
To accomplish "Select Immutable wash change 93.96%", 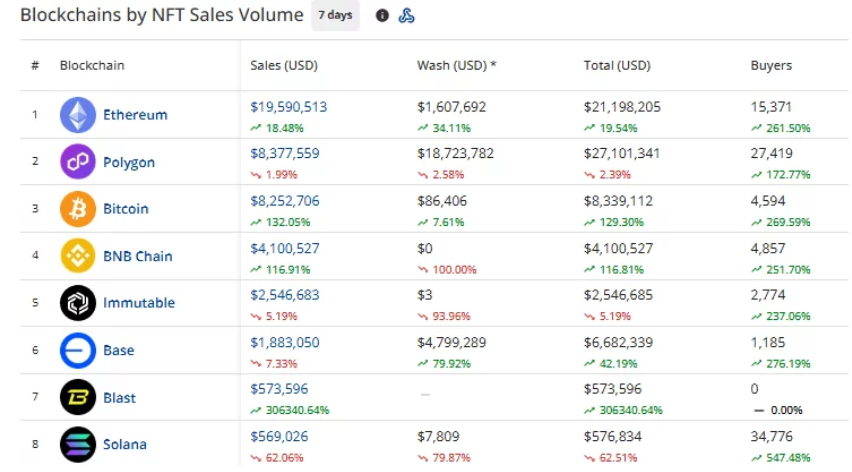I will tap(451, 316).
